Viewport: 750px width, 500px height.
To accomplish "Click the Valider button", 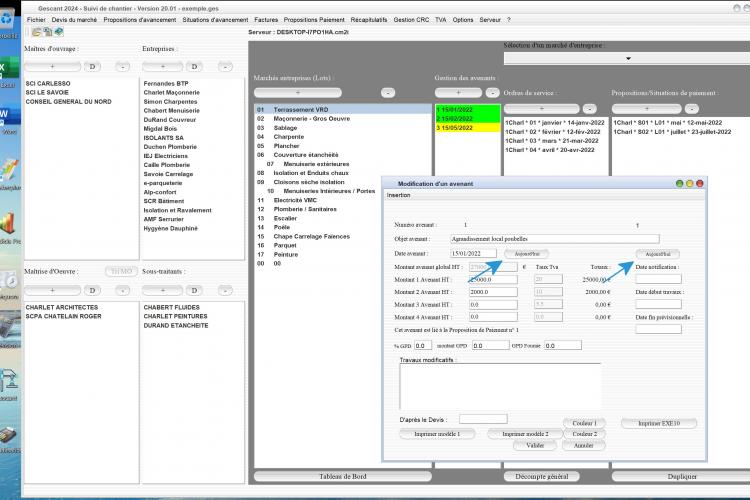I will (x=535, y=445).
